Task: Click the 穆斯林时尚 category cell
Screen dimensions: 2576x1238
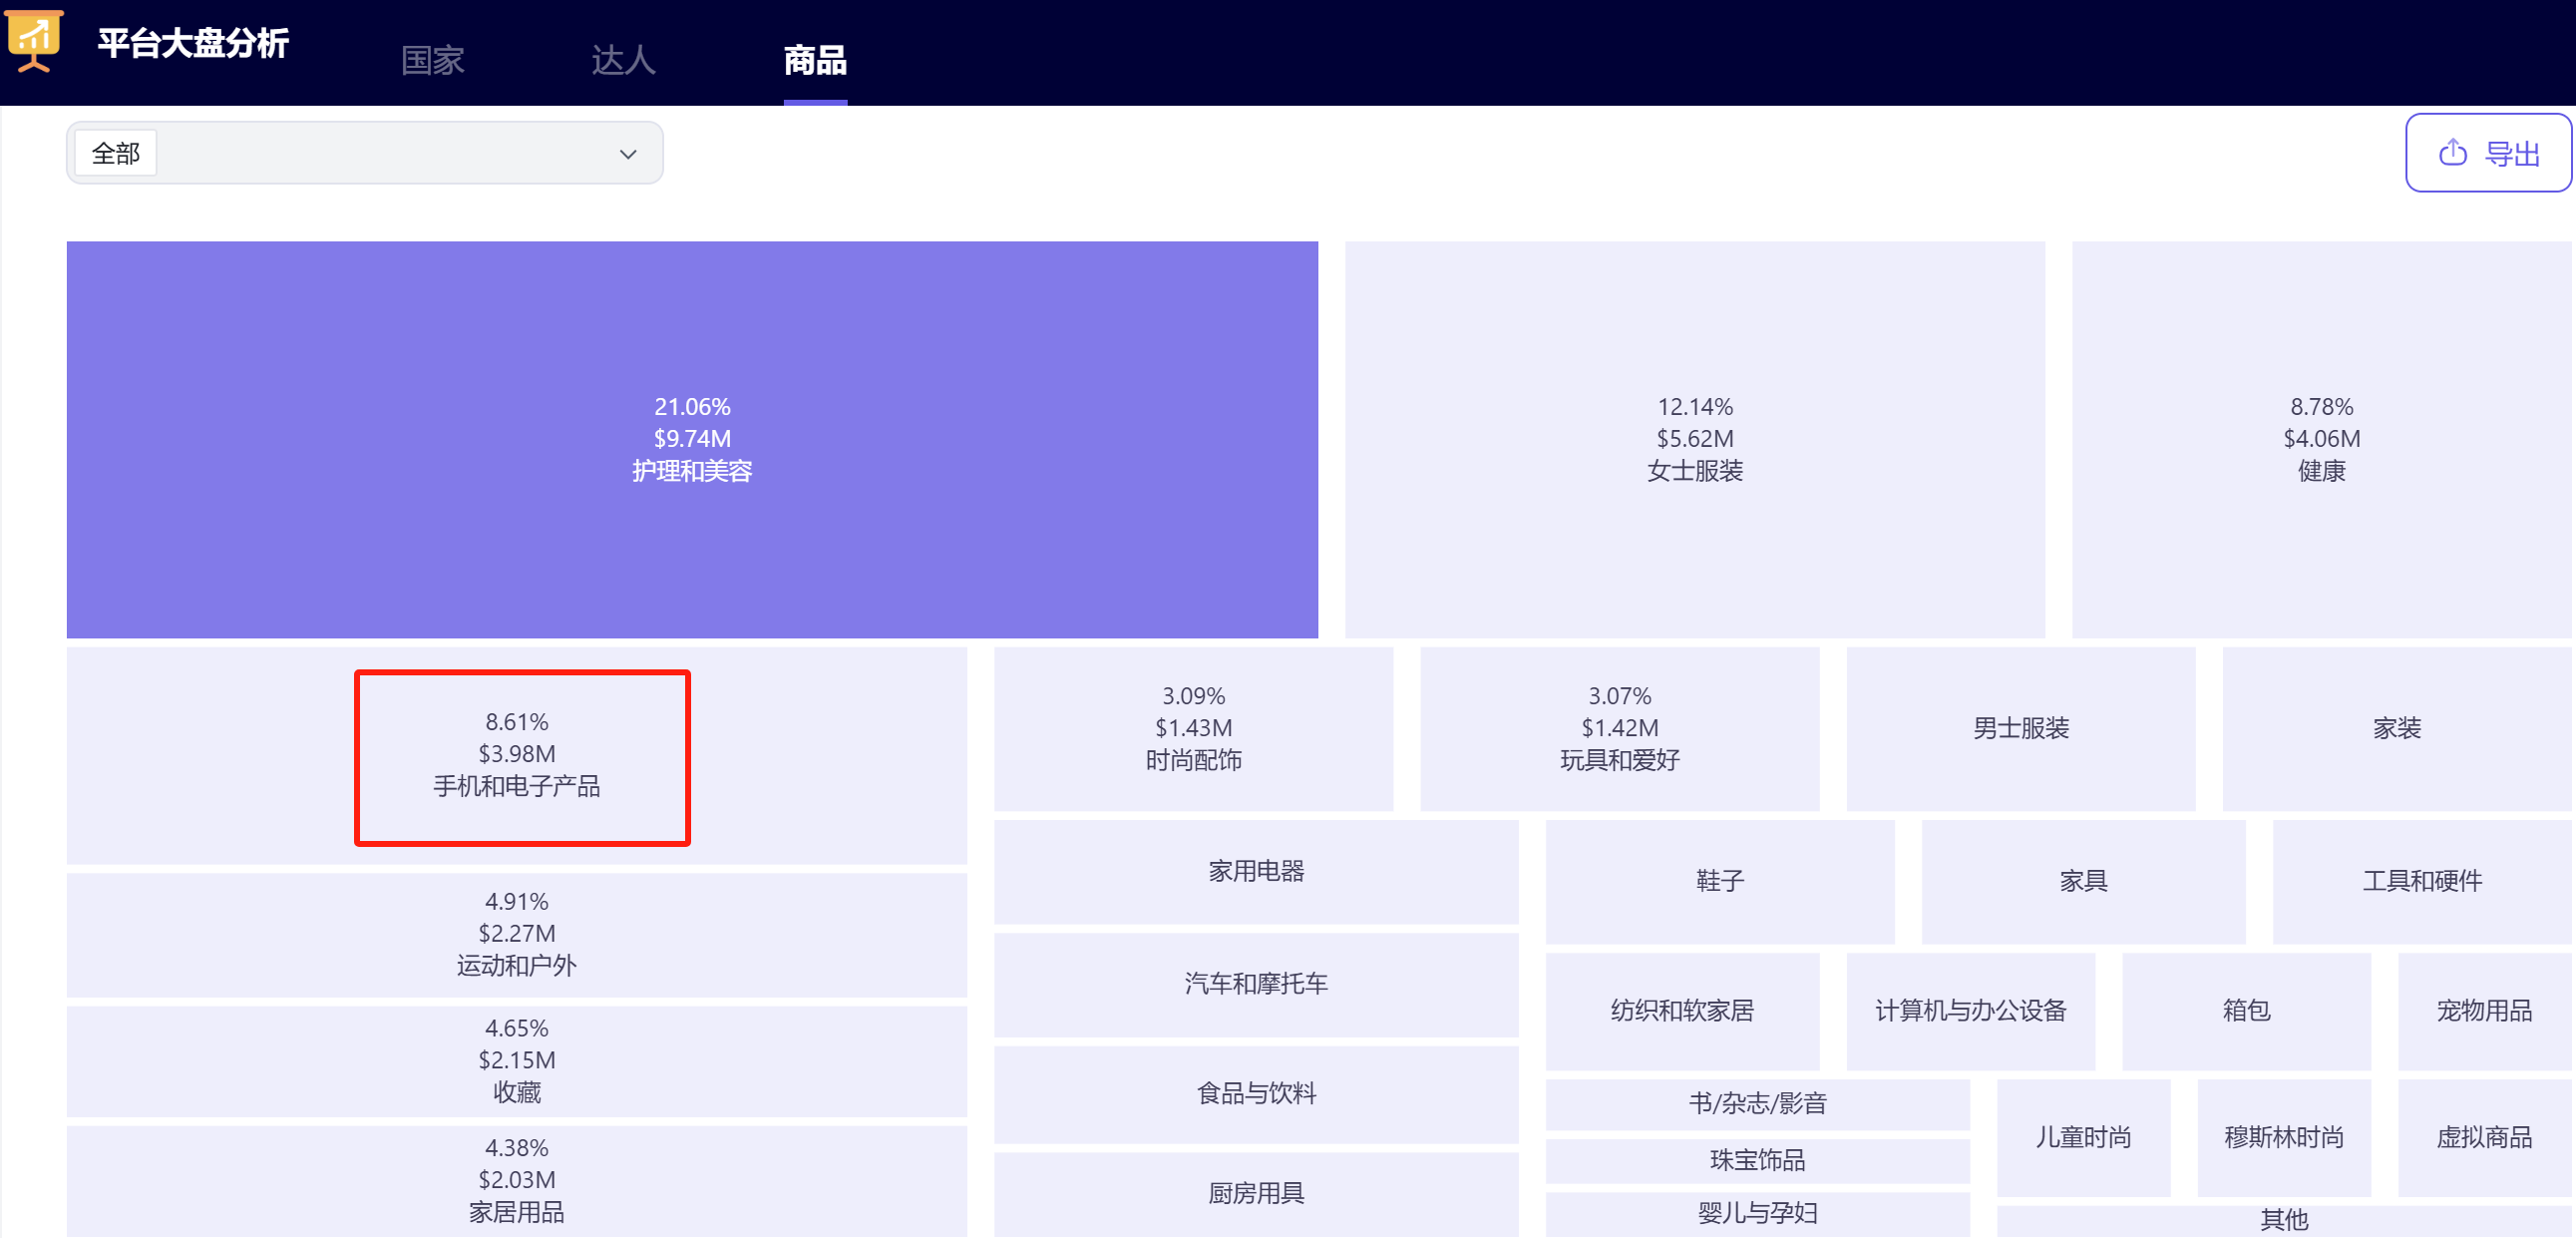Action: pos(2283,1137)
